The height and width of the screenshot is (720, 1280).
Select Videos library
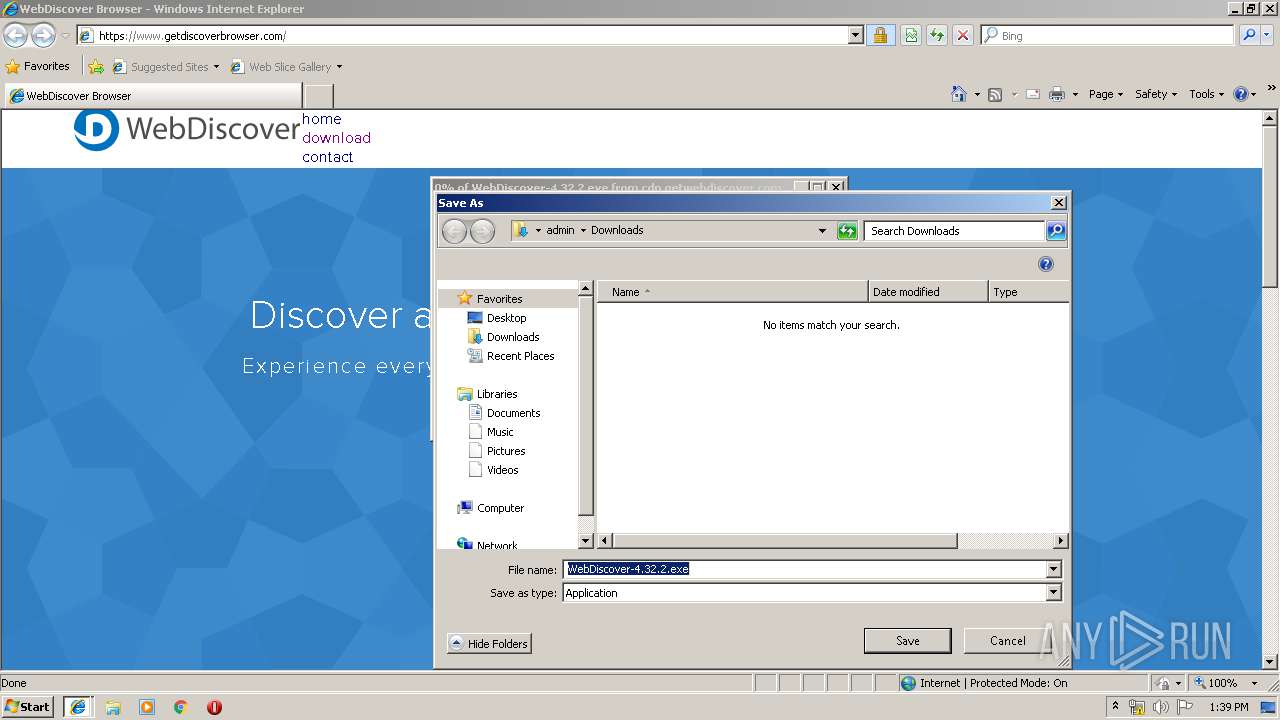pyautogui.click(x=502, y=470)
